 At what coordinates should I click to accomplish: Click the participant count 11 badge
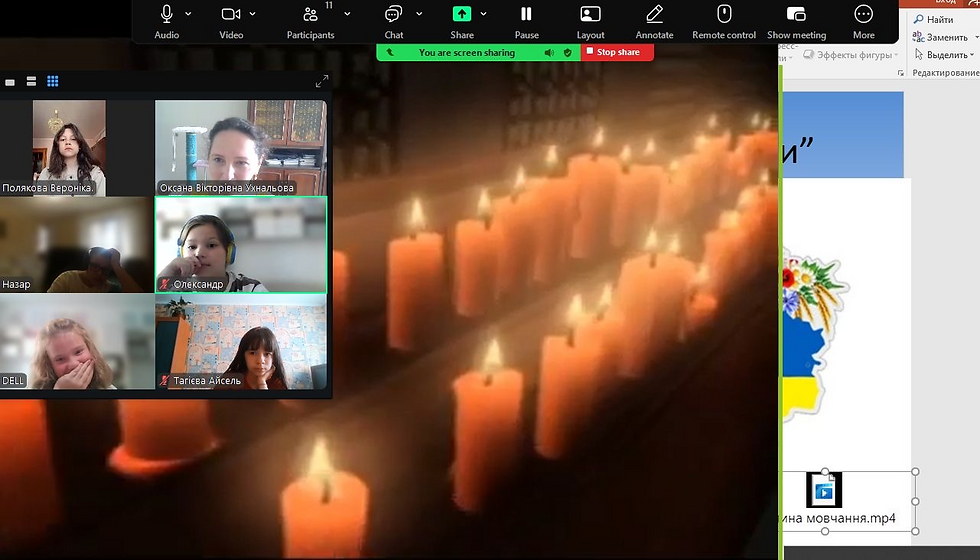(x=329, y=6)
